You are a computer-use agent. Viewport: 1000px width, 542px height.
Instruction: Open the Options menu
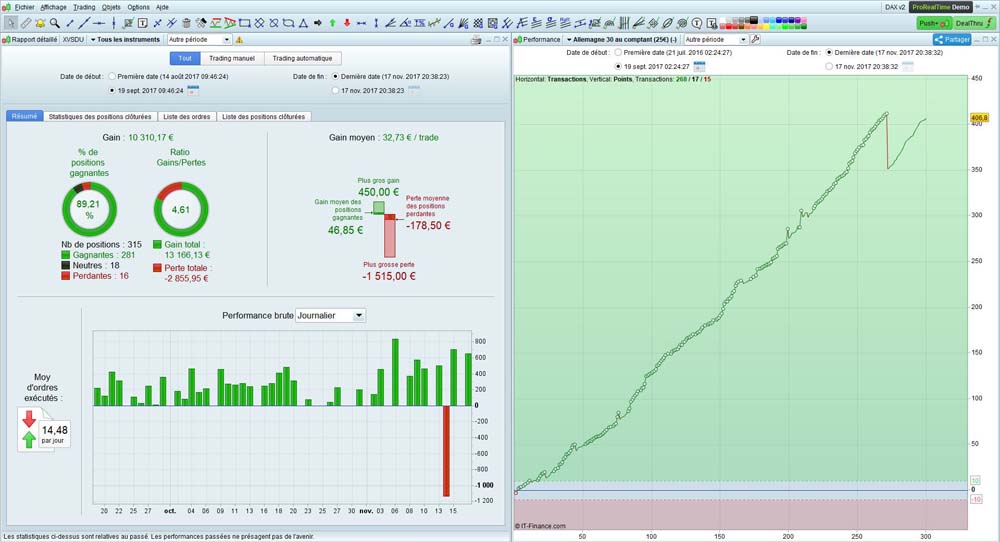(x=138, y=7)
